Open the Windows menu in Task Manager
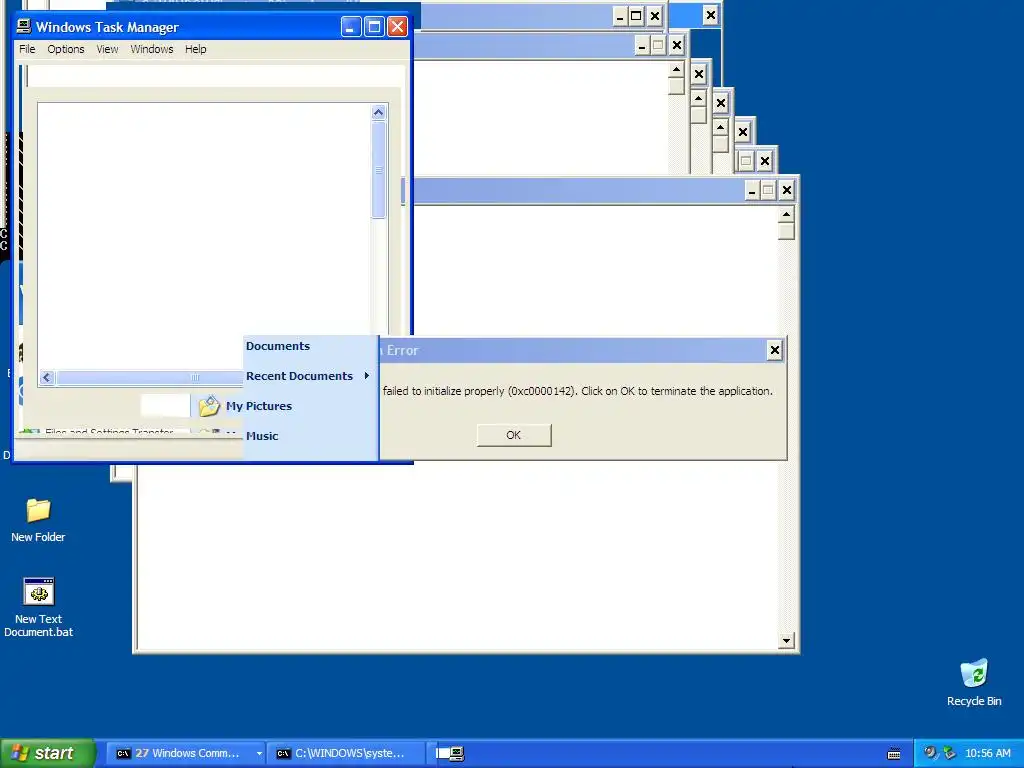This screenshot has height=768, width=1024. click(x=152, y=49)
